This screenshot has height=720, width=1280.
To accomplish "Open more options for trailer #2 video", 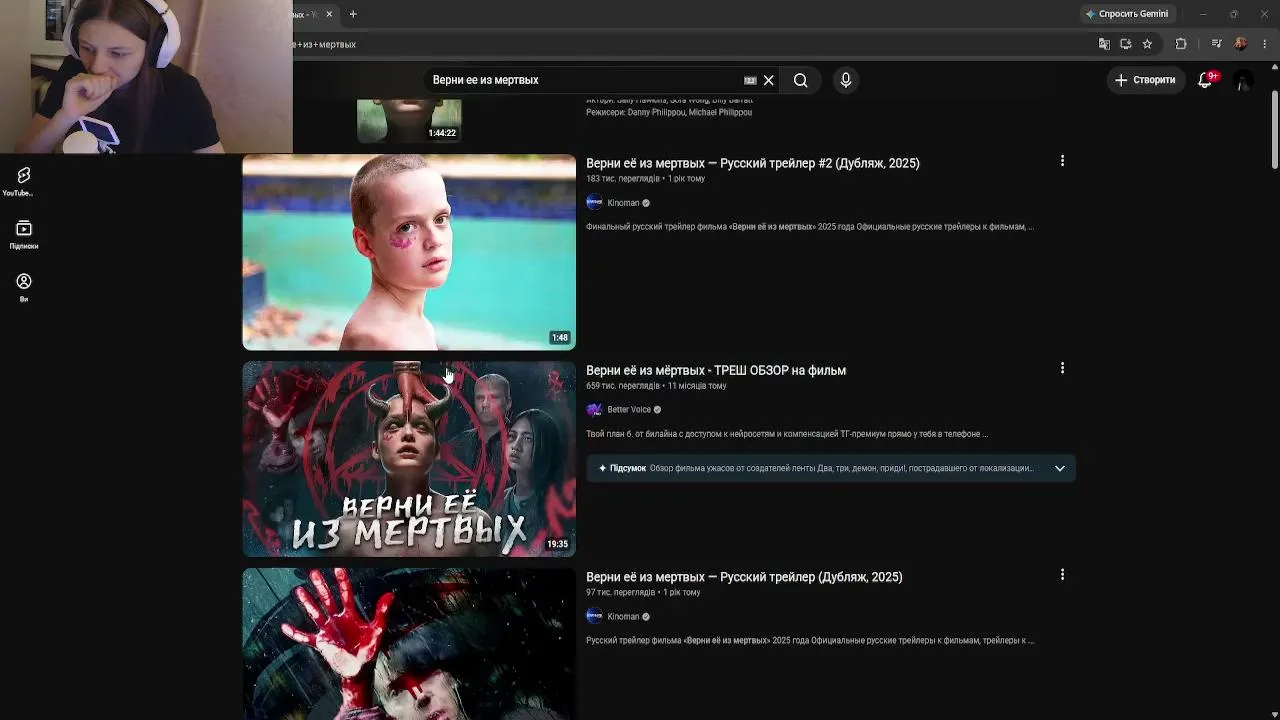I will pos(1062,161).
